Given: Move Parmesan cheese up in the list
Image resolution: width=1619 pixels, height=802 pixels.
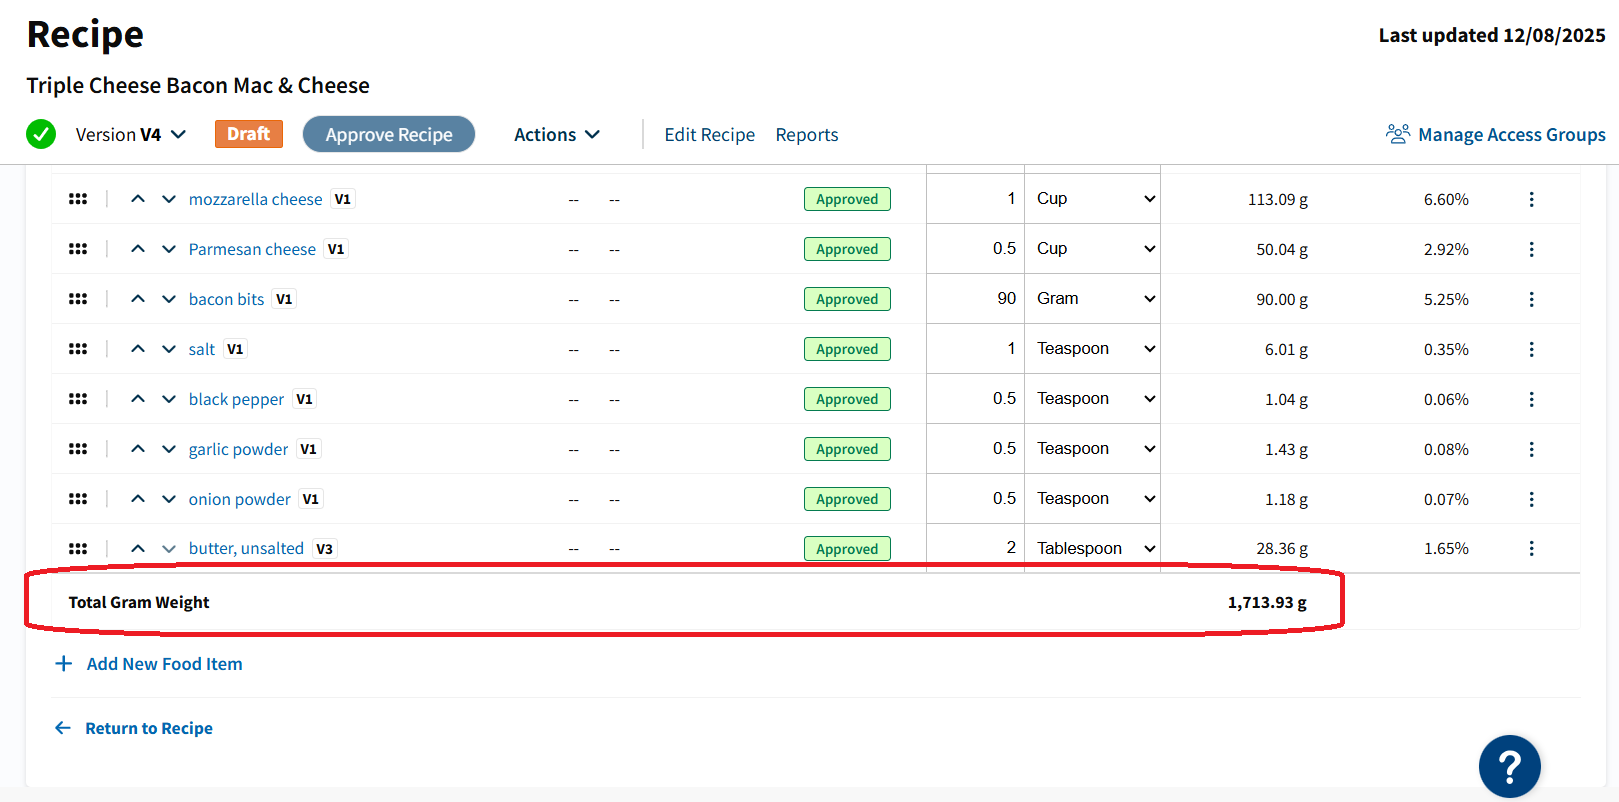Looking at the screenshot, I should tap(138, 249).
